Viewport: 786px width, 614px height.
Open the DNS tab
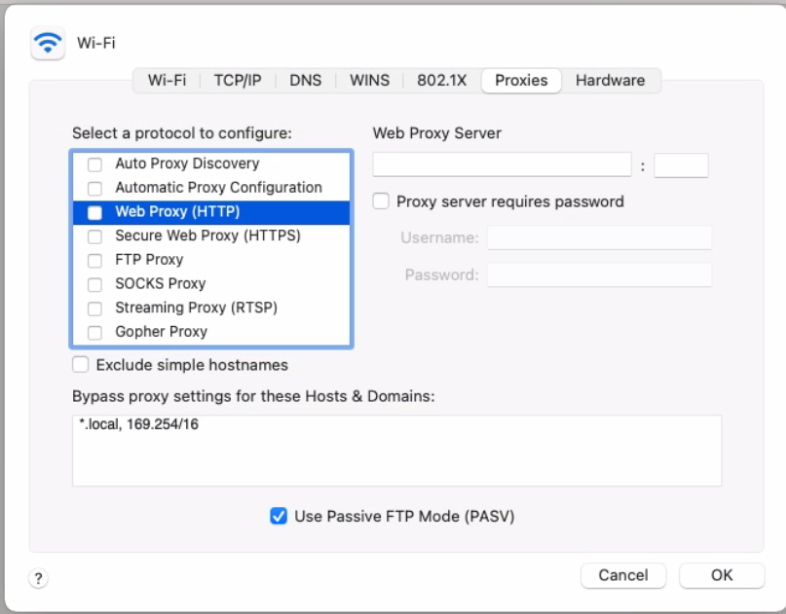click(305, 81)
